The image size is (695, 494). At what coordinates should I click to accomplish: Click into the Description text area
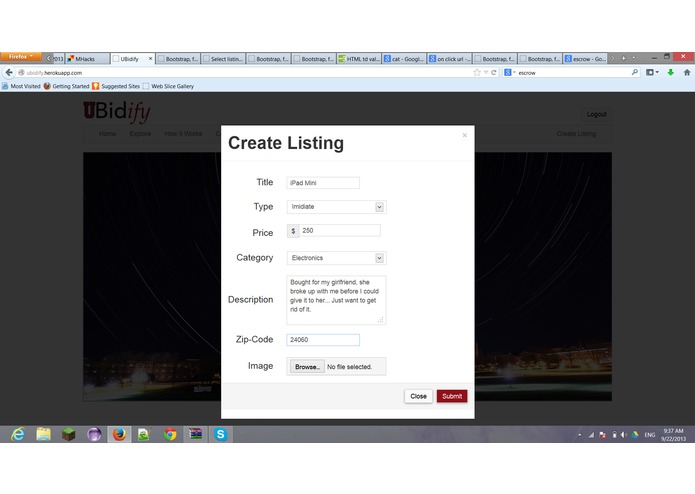336,300
